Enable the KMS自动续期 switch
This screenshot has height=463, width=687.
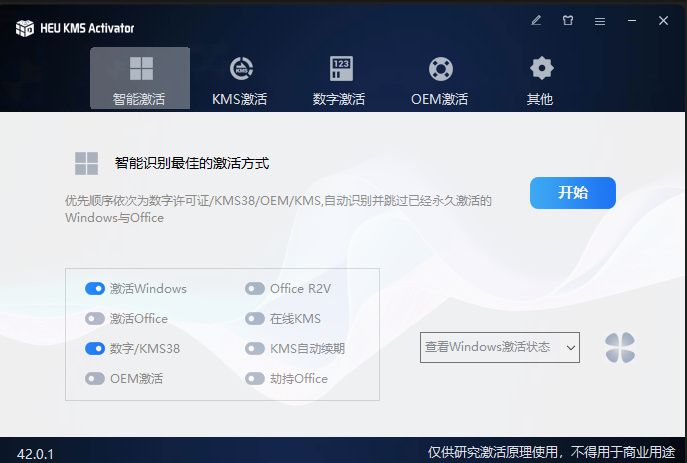tap(255, 349)
